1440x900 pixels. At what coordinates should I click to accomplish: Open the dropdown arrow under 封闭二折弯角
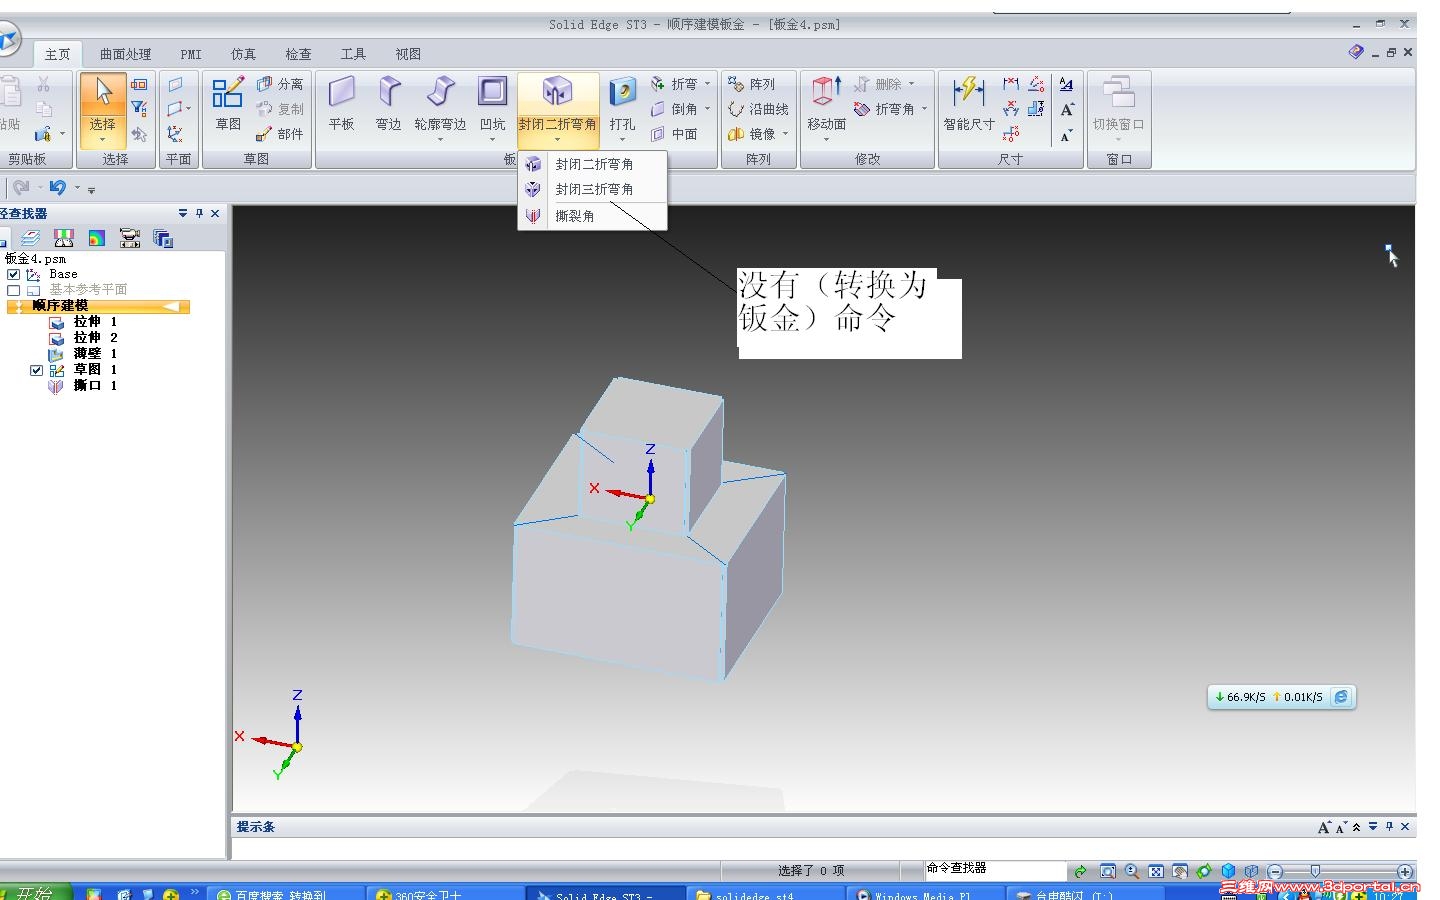click(x=557, y=139)
